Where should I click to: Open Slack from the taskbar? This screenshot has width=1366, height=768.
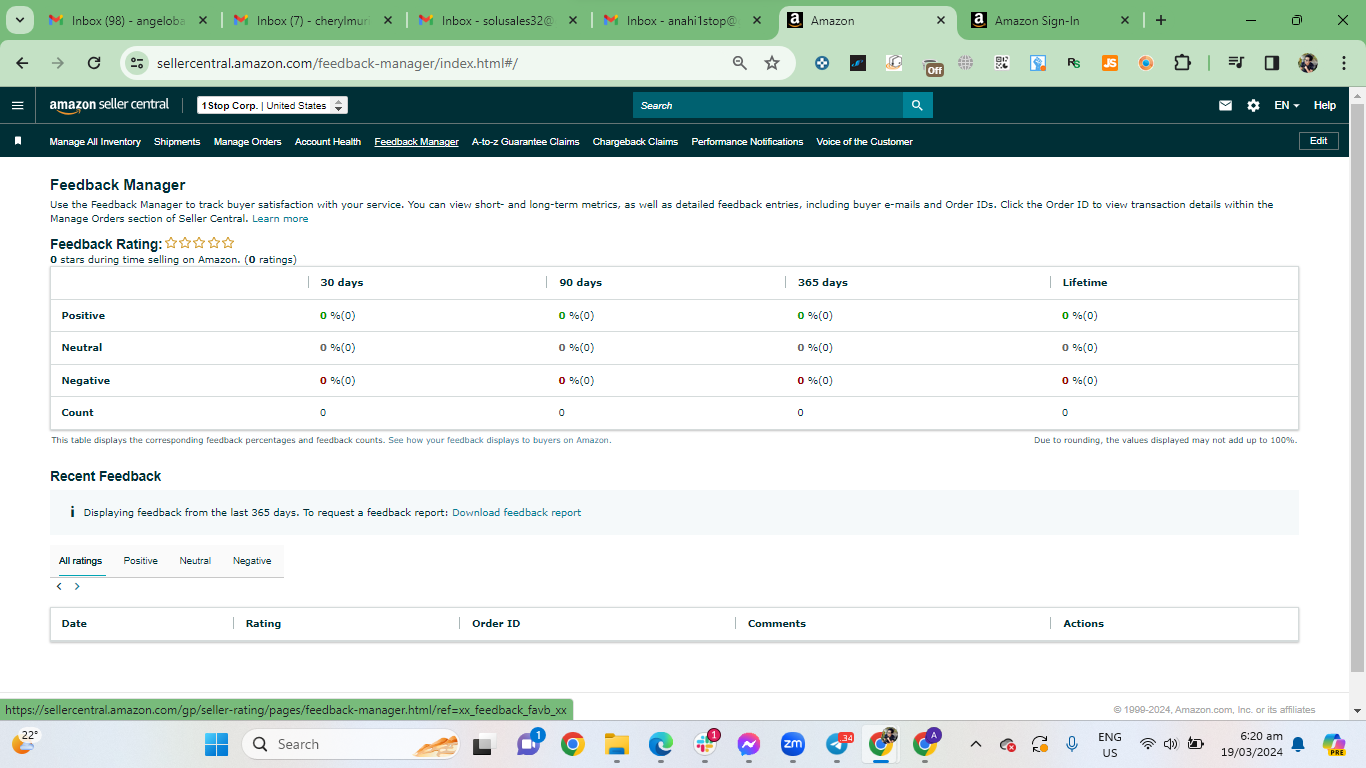[x=705, y=744]
